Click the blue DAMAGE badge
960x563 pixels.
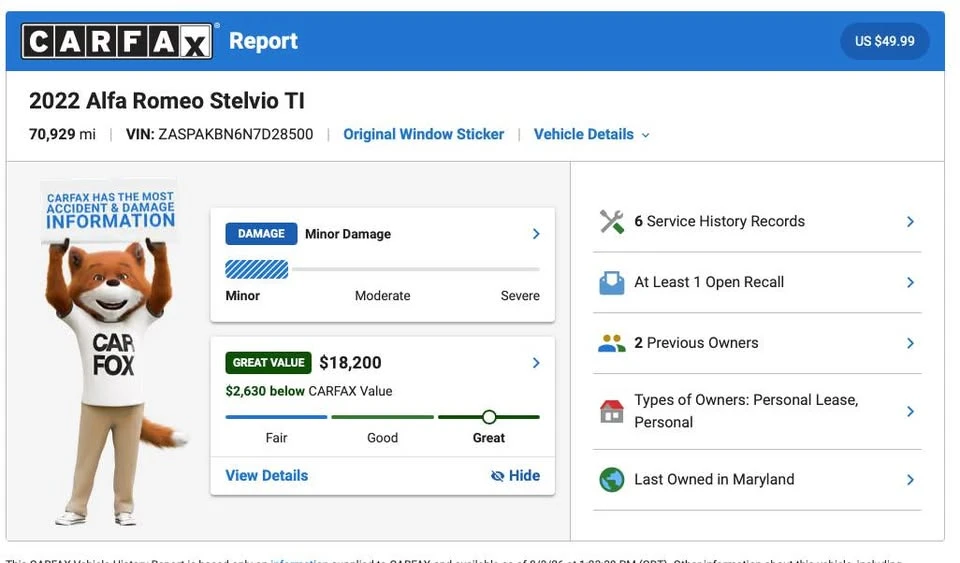pos(261,234)
